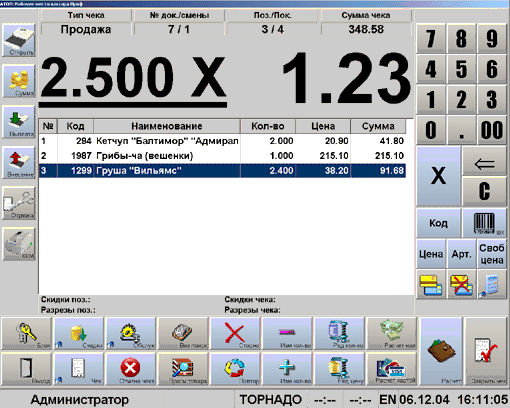Screen dimensions: 510x408
Task: Open the calculator icon button
Action: pyautogui.click(x=492, y=285)
